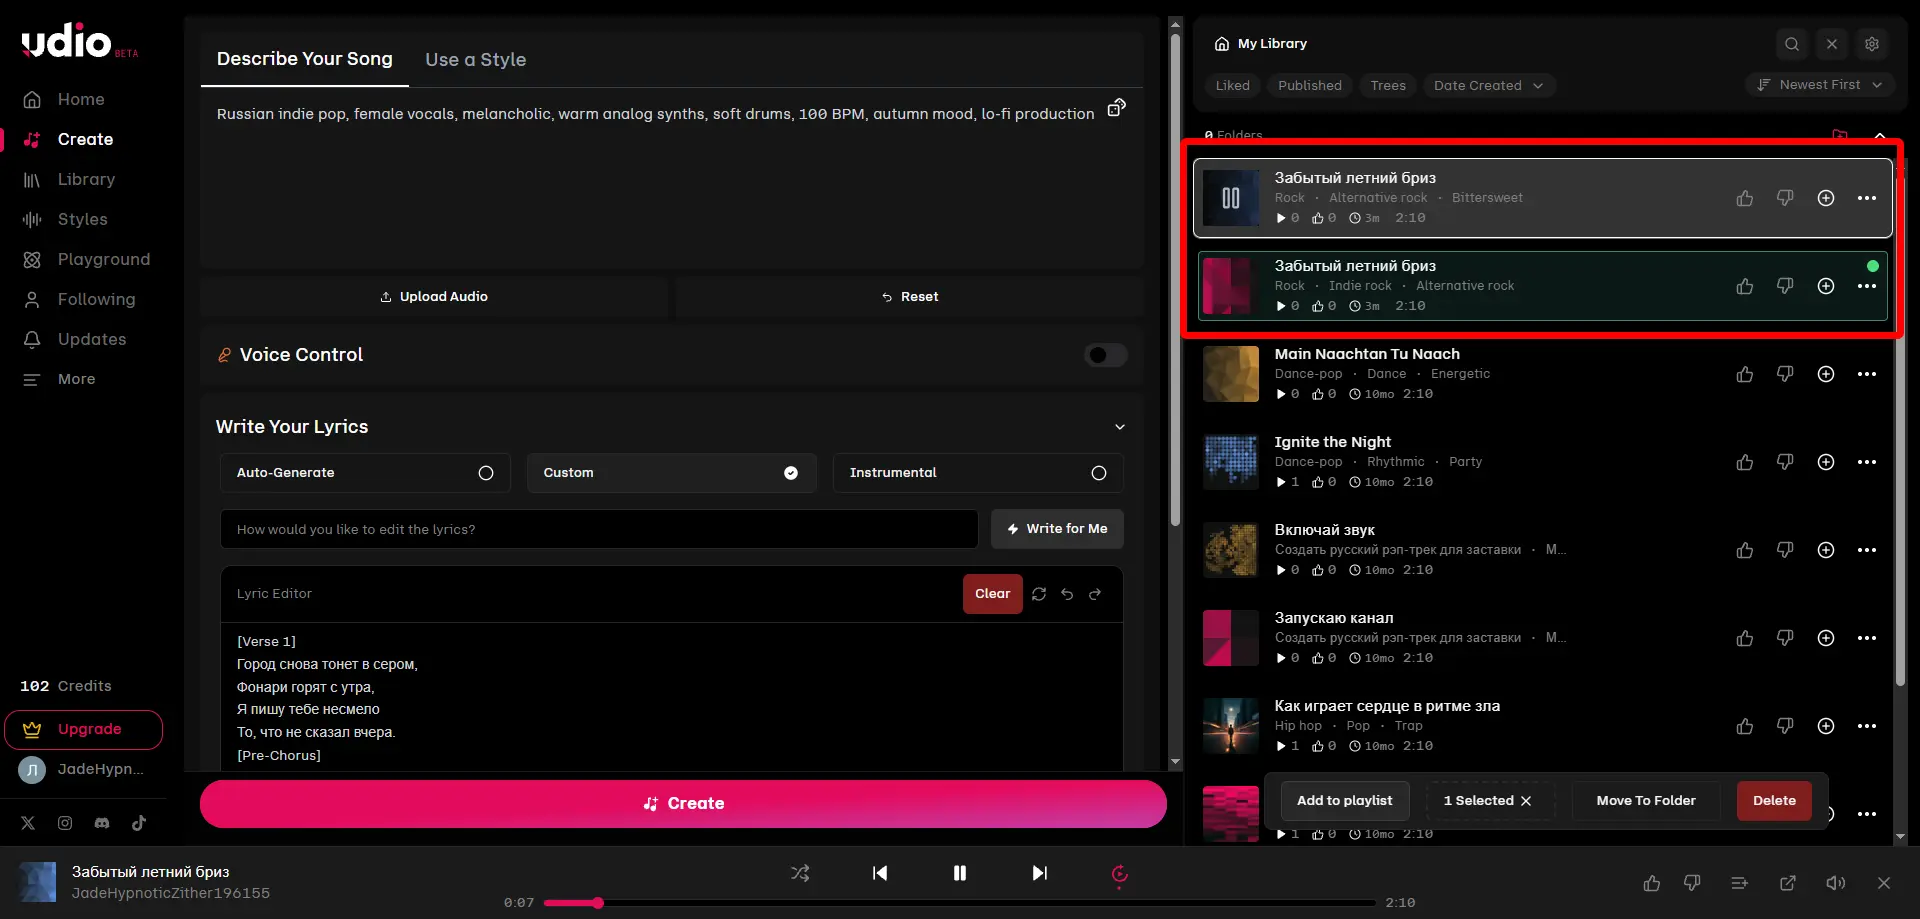This screenshot has height=919, width=1920.
Task: Open the player volume control icon
Action: [1836, 883]
